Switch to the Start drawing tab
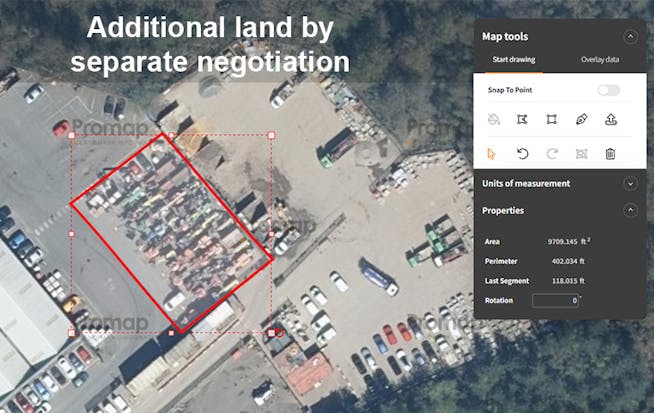This screenshot has width=654, height=413. [514, 60]
